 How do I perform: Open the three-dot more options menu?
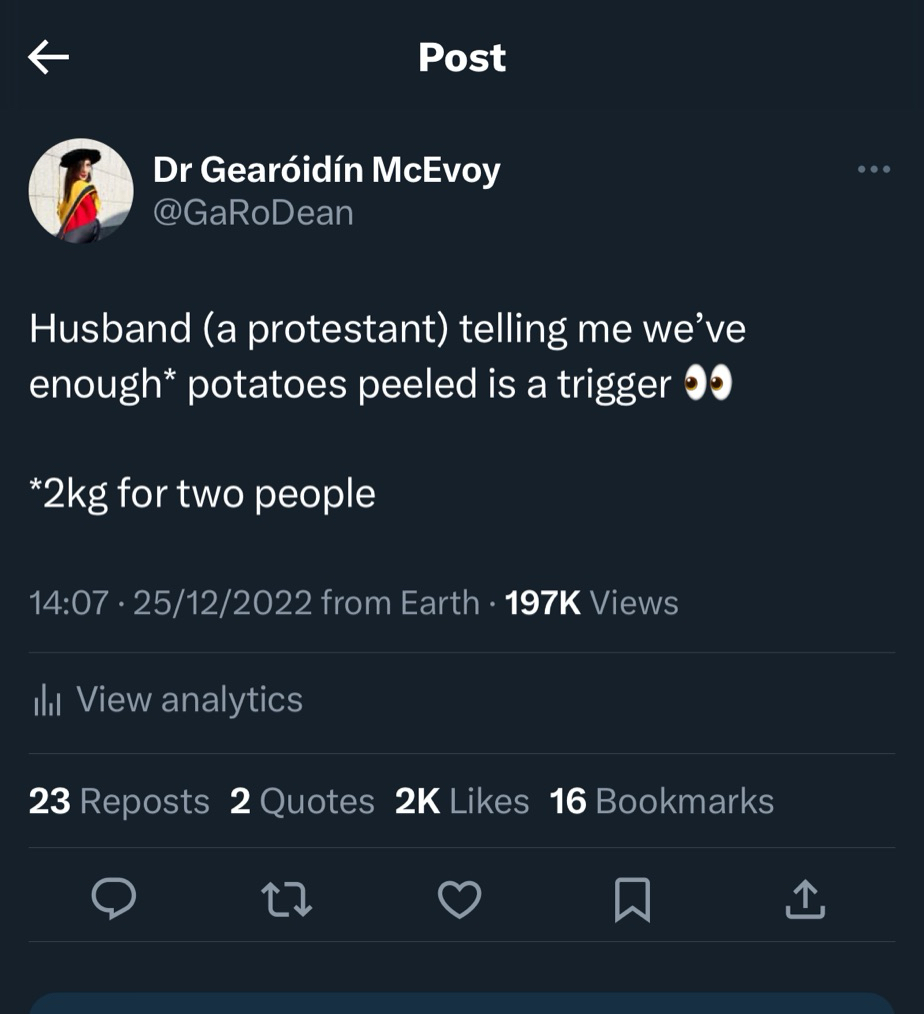pos(874,170)
